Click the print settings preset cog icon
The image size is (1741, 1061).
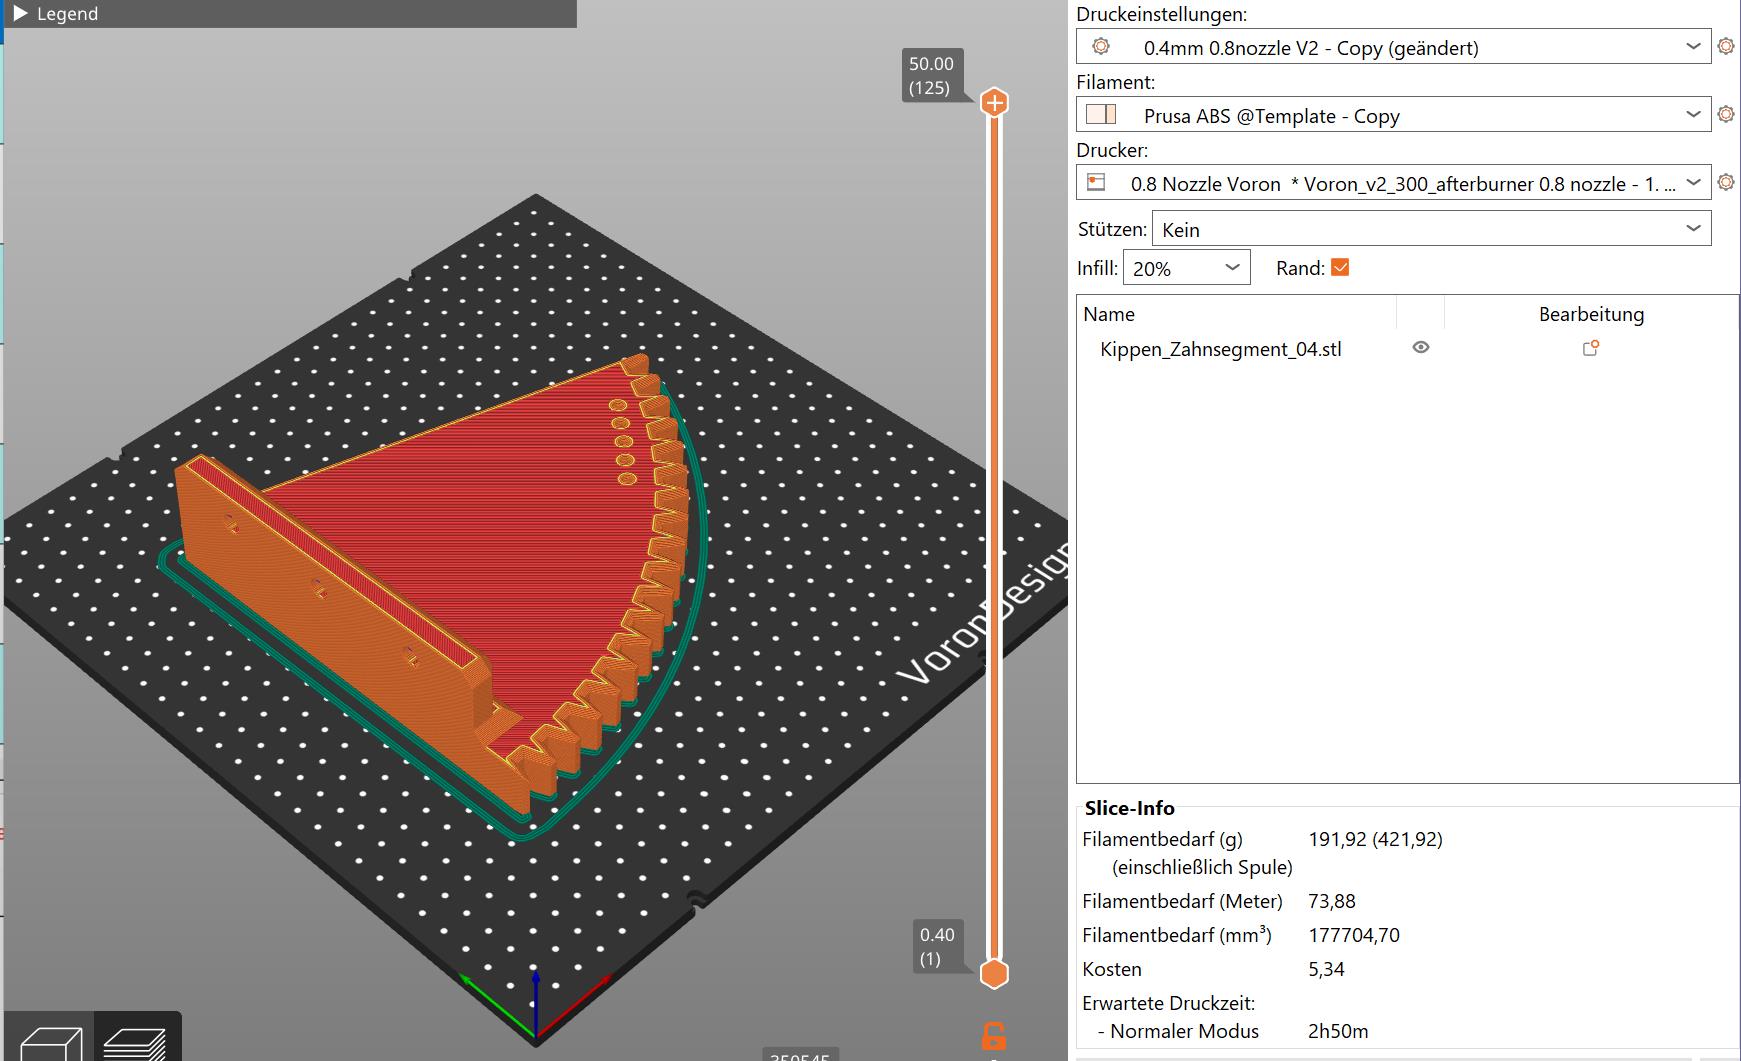click(x=1101, y=47)
